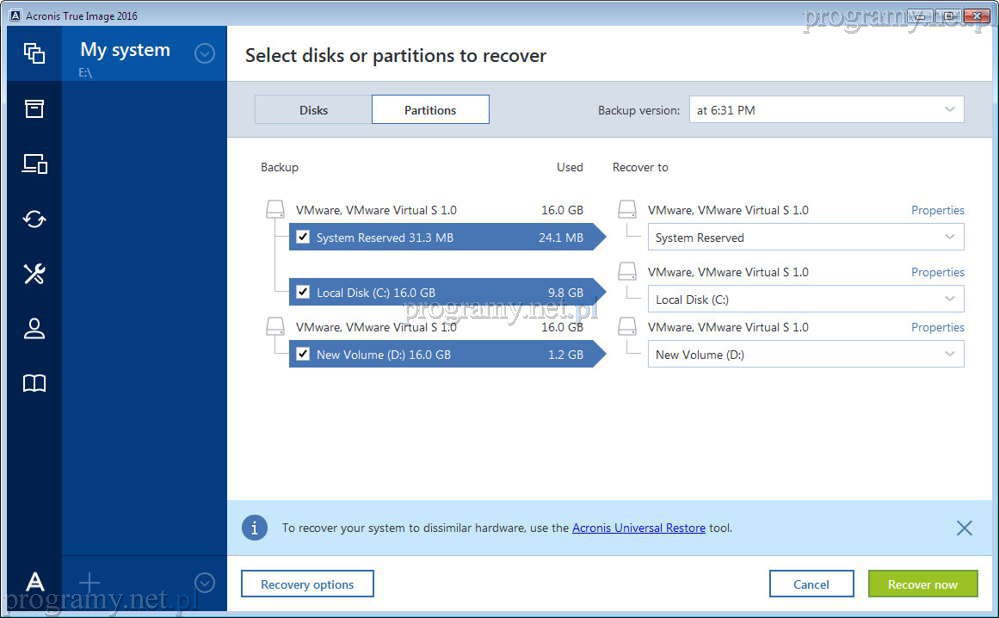999x618 pixels.
Task: Open the Backup section in the sidebar
Action: (x=34, y=54)
